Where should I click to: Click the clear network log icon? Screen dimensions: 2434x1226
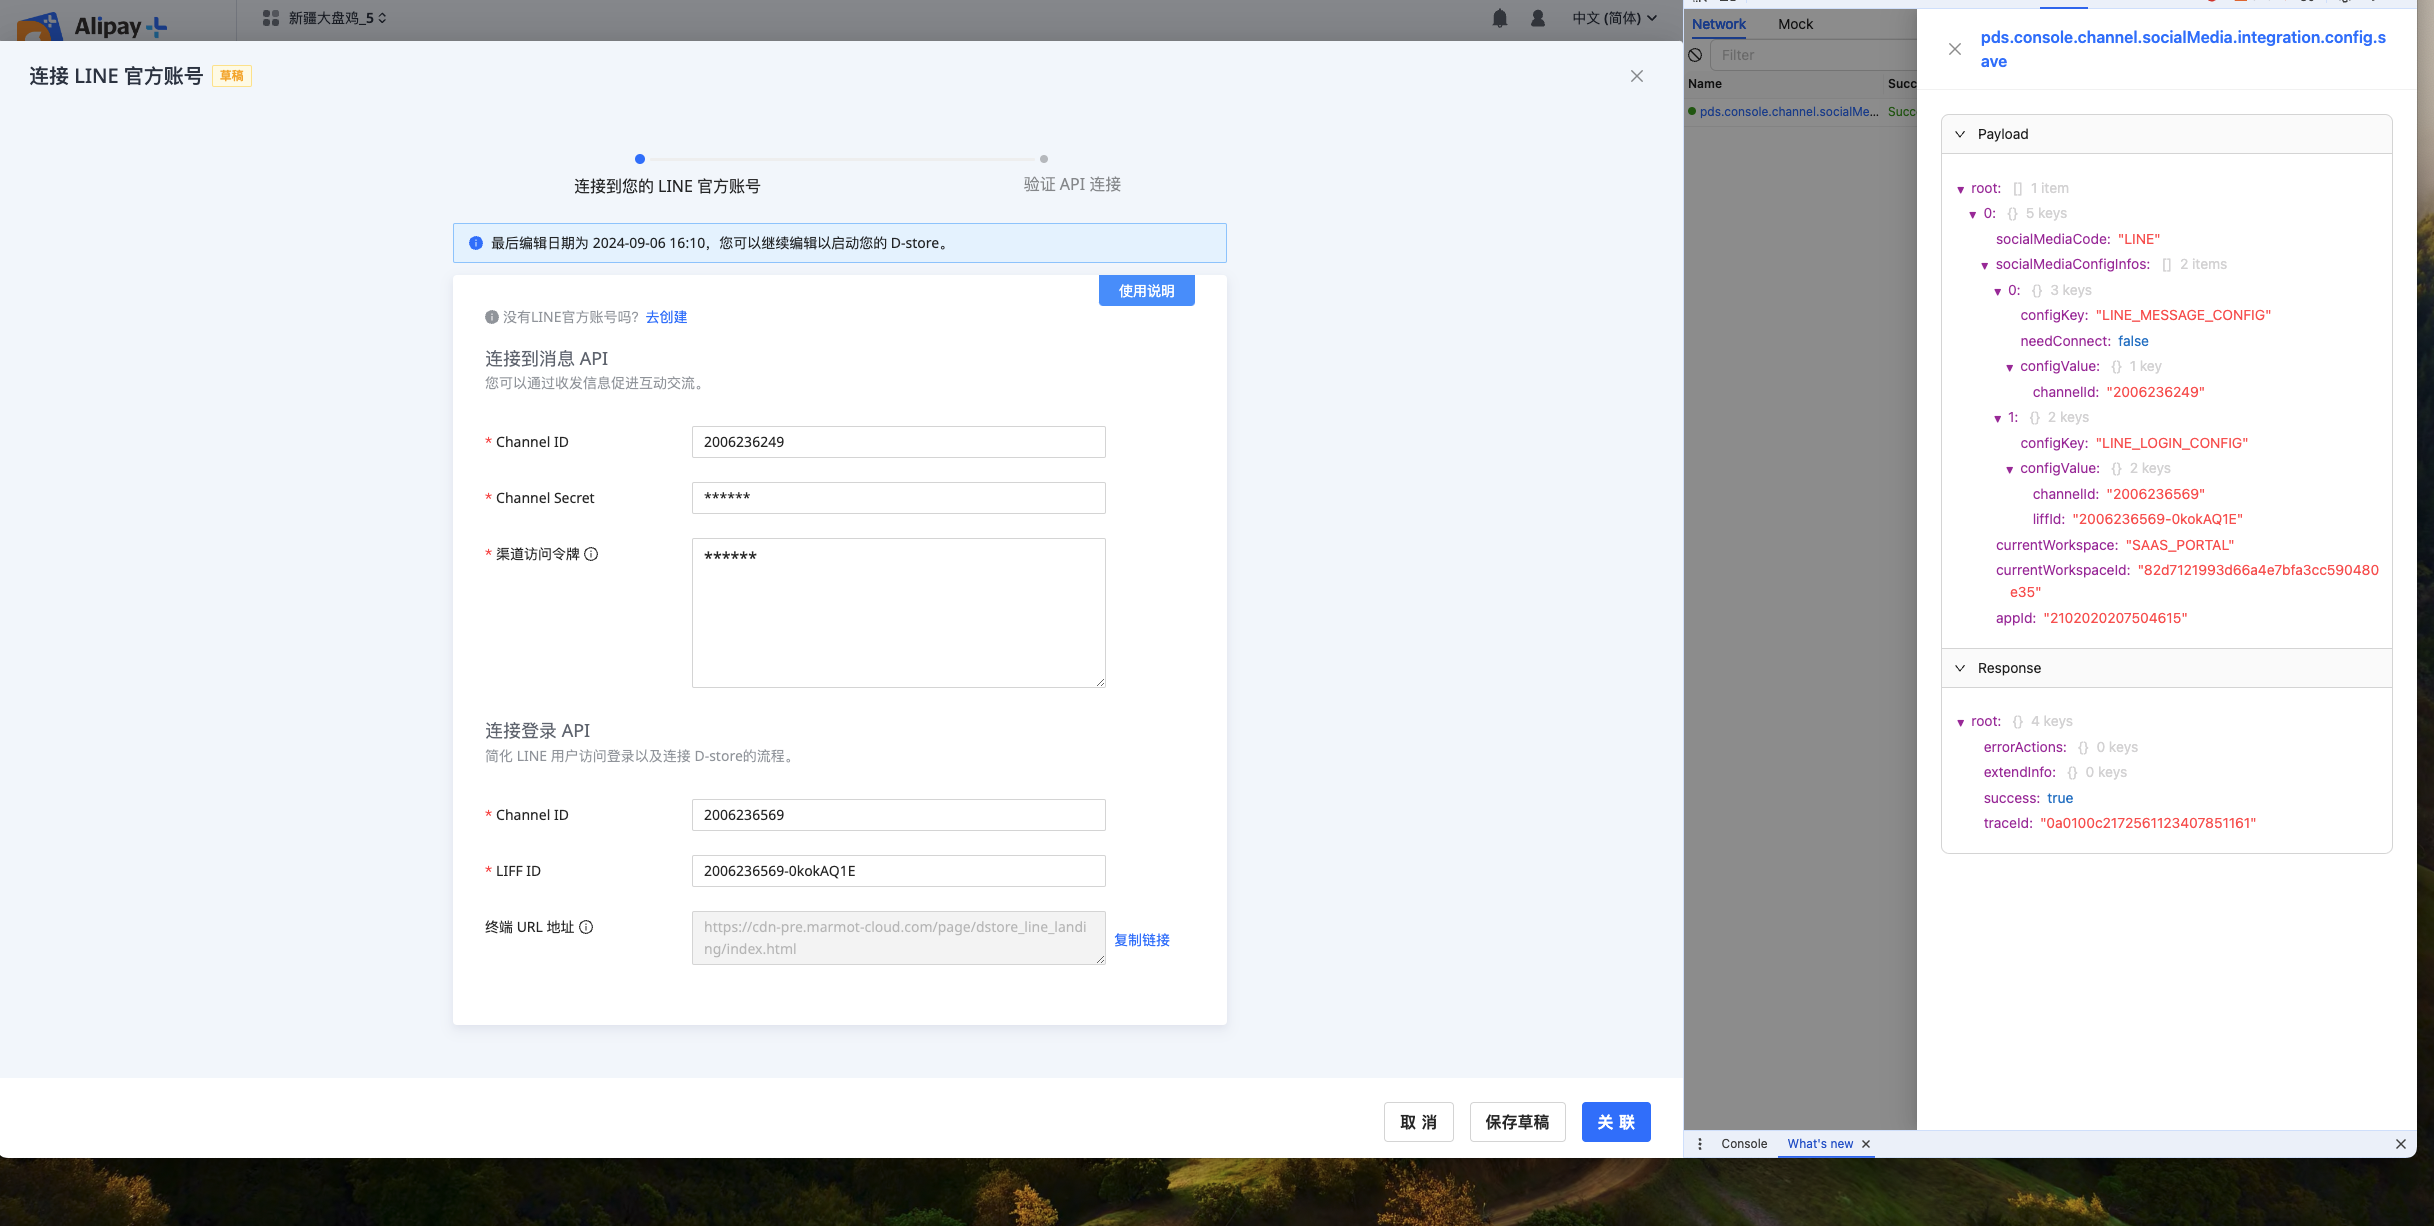[x=1695, y=55]
